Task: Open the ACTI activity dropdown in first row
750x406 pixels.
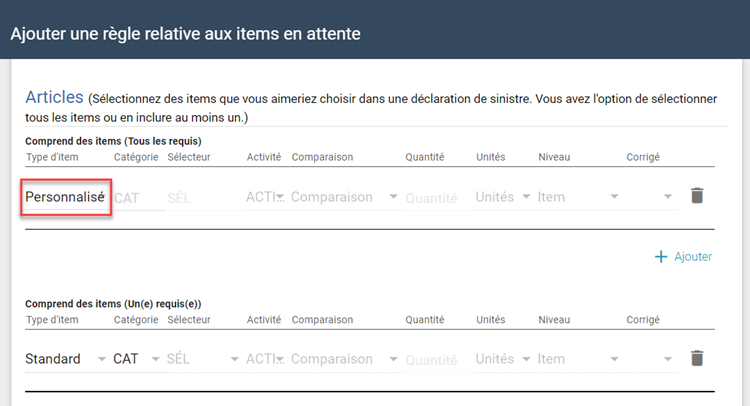Action: pyautogui.click(x=265, y=197)
